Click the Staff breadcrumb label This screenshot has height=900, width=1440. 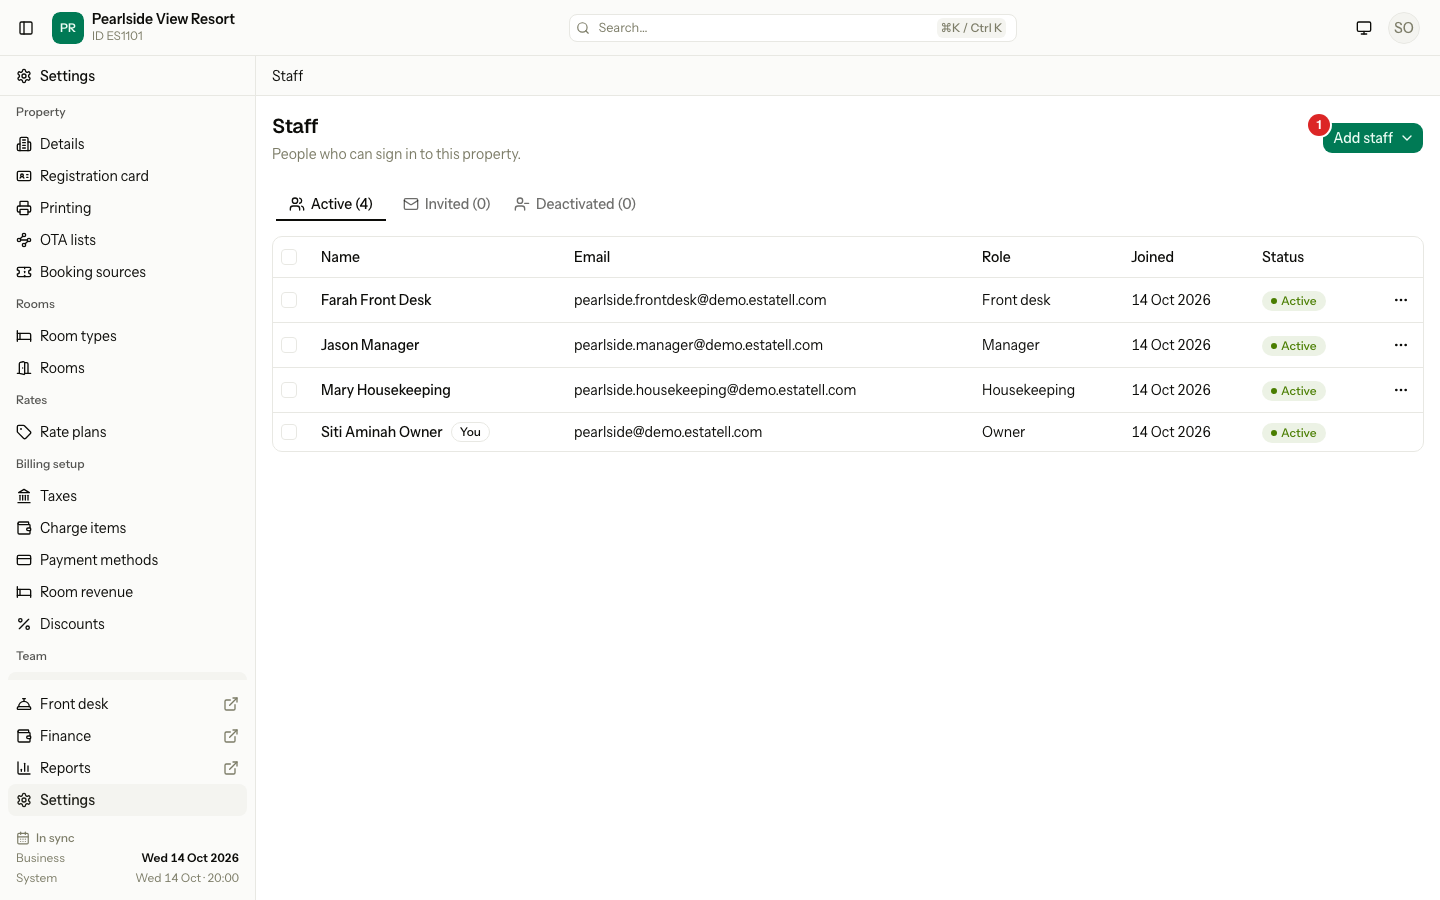pyautogui.click(x=287, y=76)
